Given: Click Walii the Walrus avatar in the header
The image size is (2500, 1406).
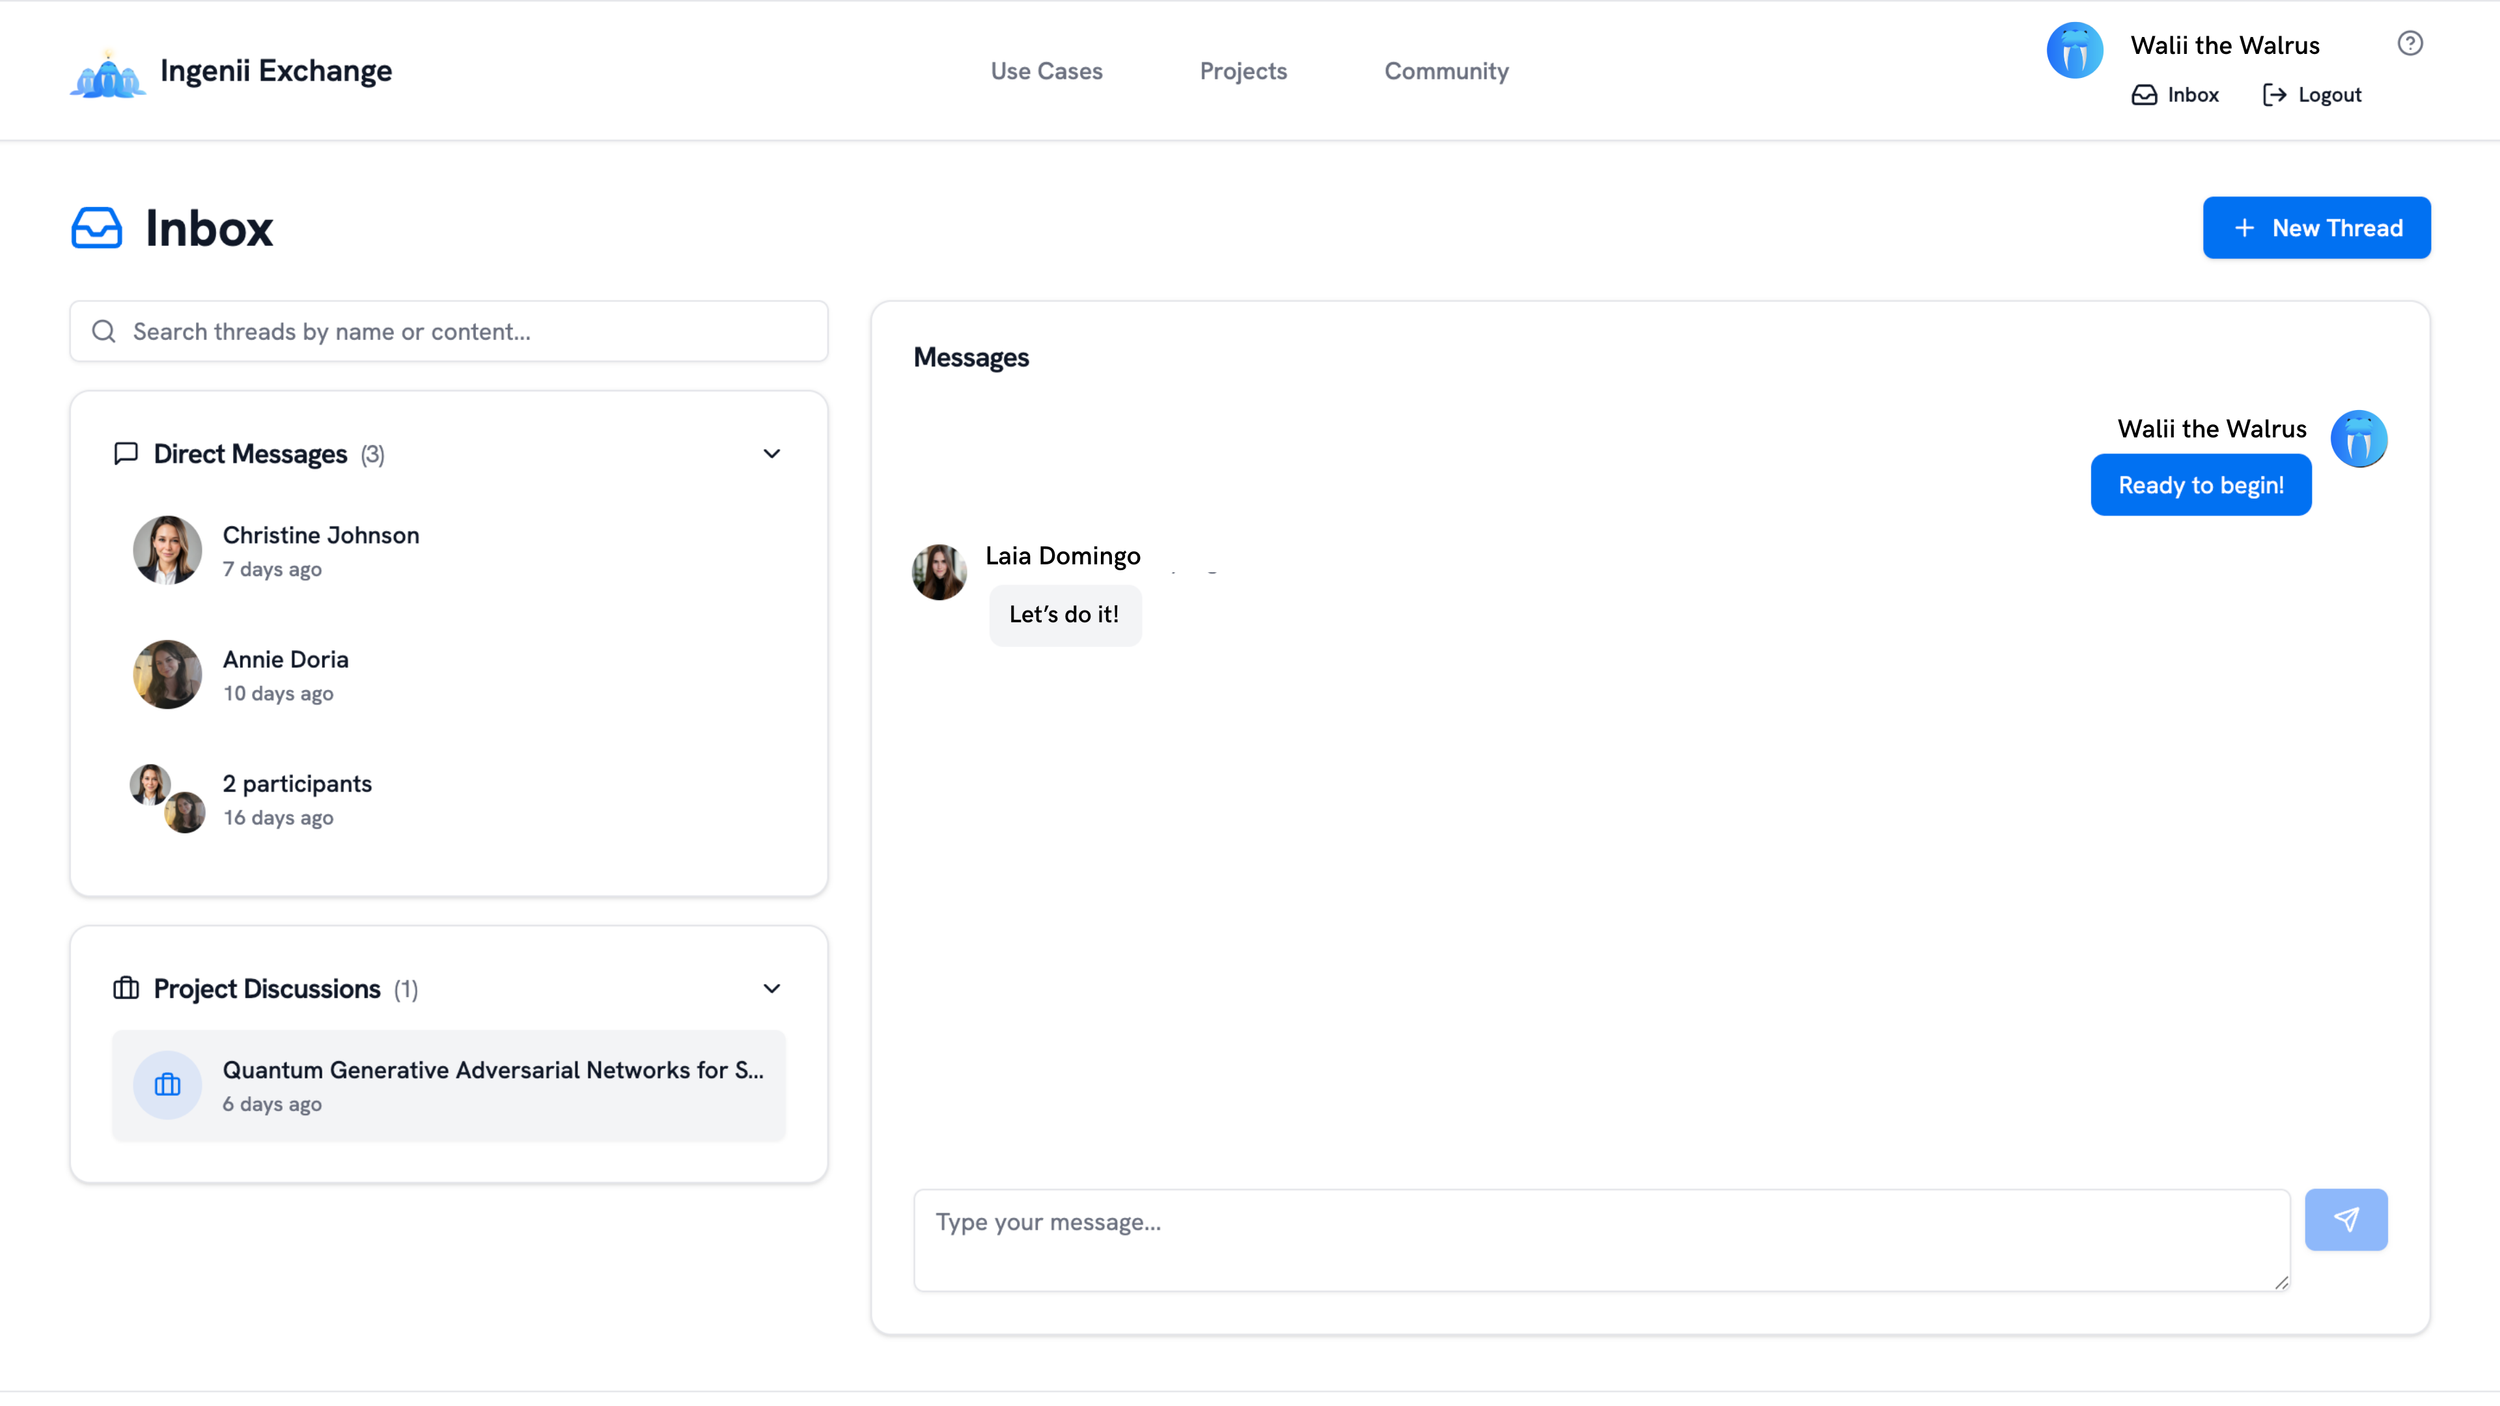Looking at the screenshot, I should 2075,49.
